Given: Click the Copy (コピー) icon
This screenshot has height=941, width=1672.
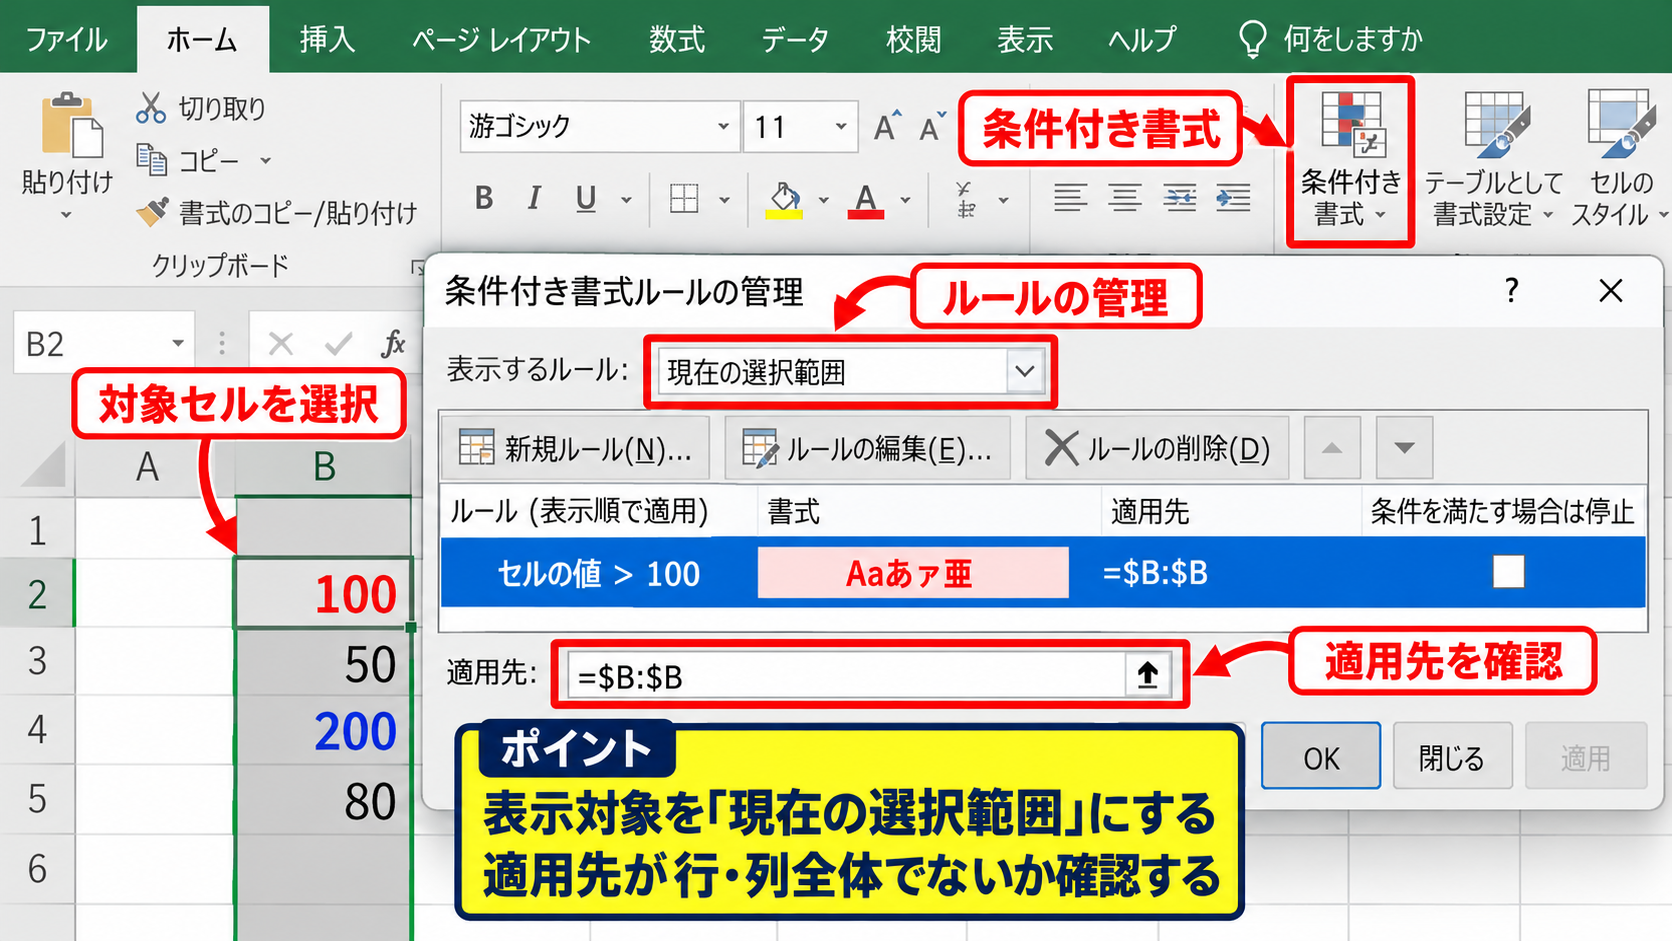Looking at the screenshot, I should click(x=151, y=159).
